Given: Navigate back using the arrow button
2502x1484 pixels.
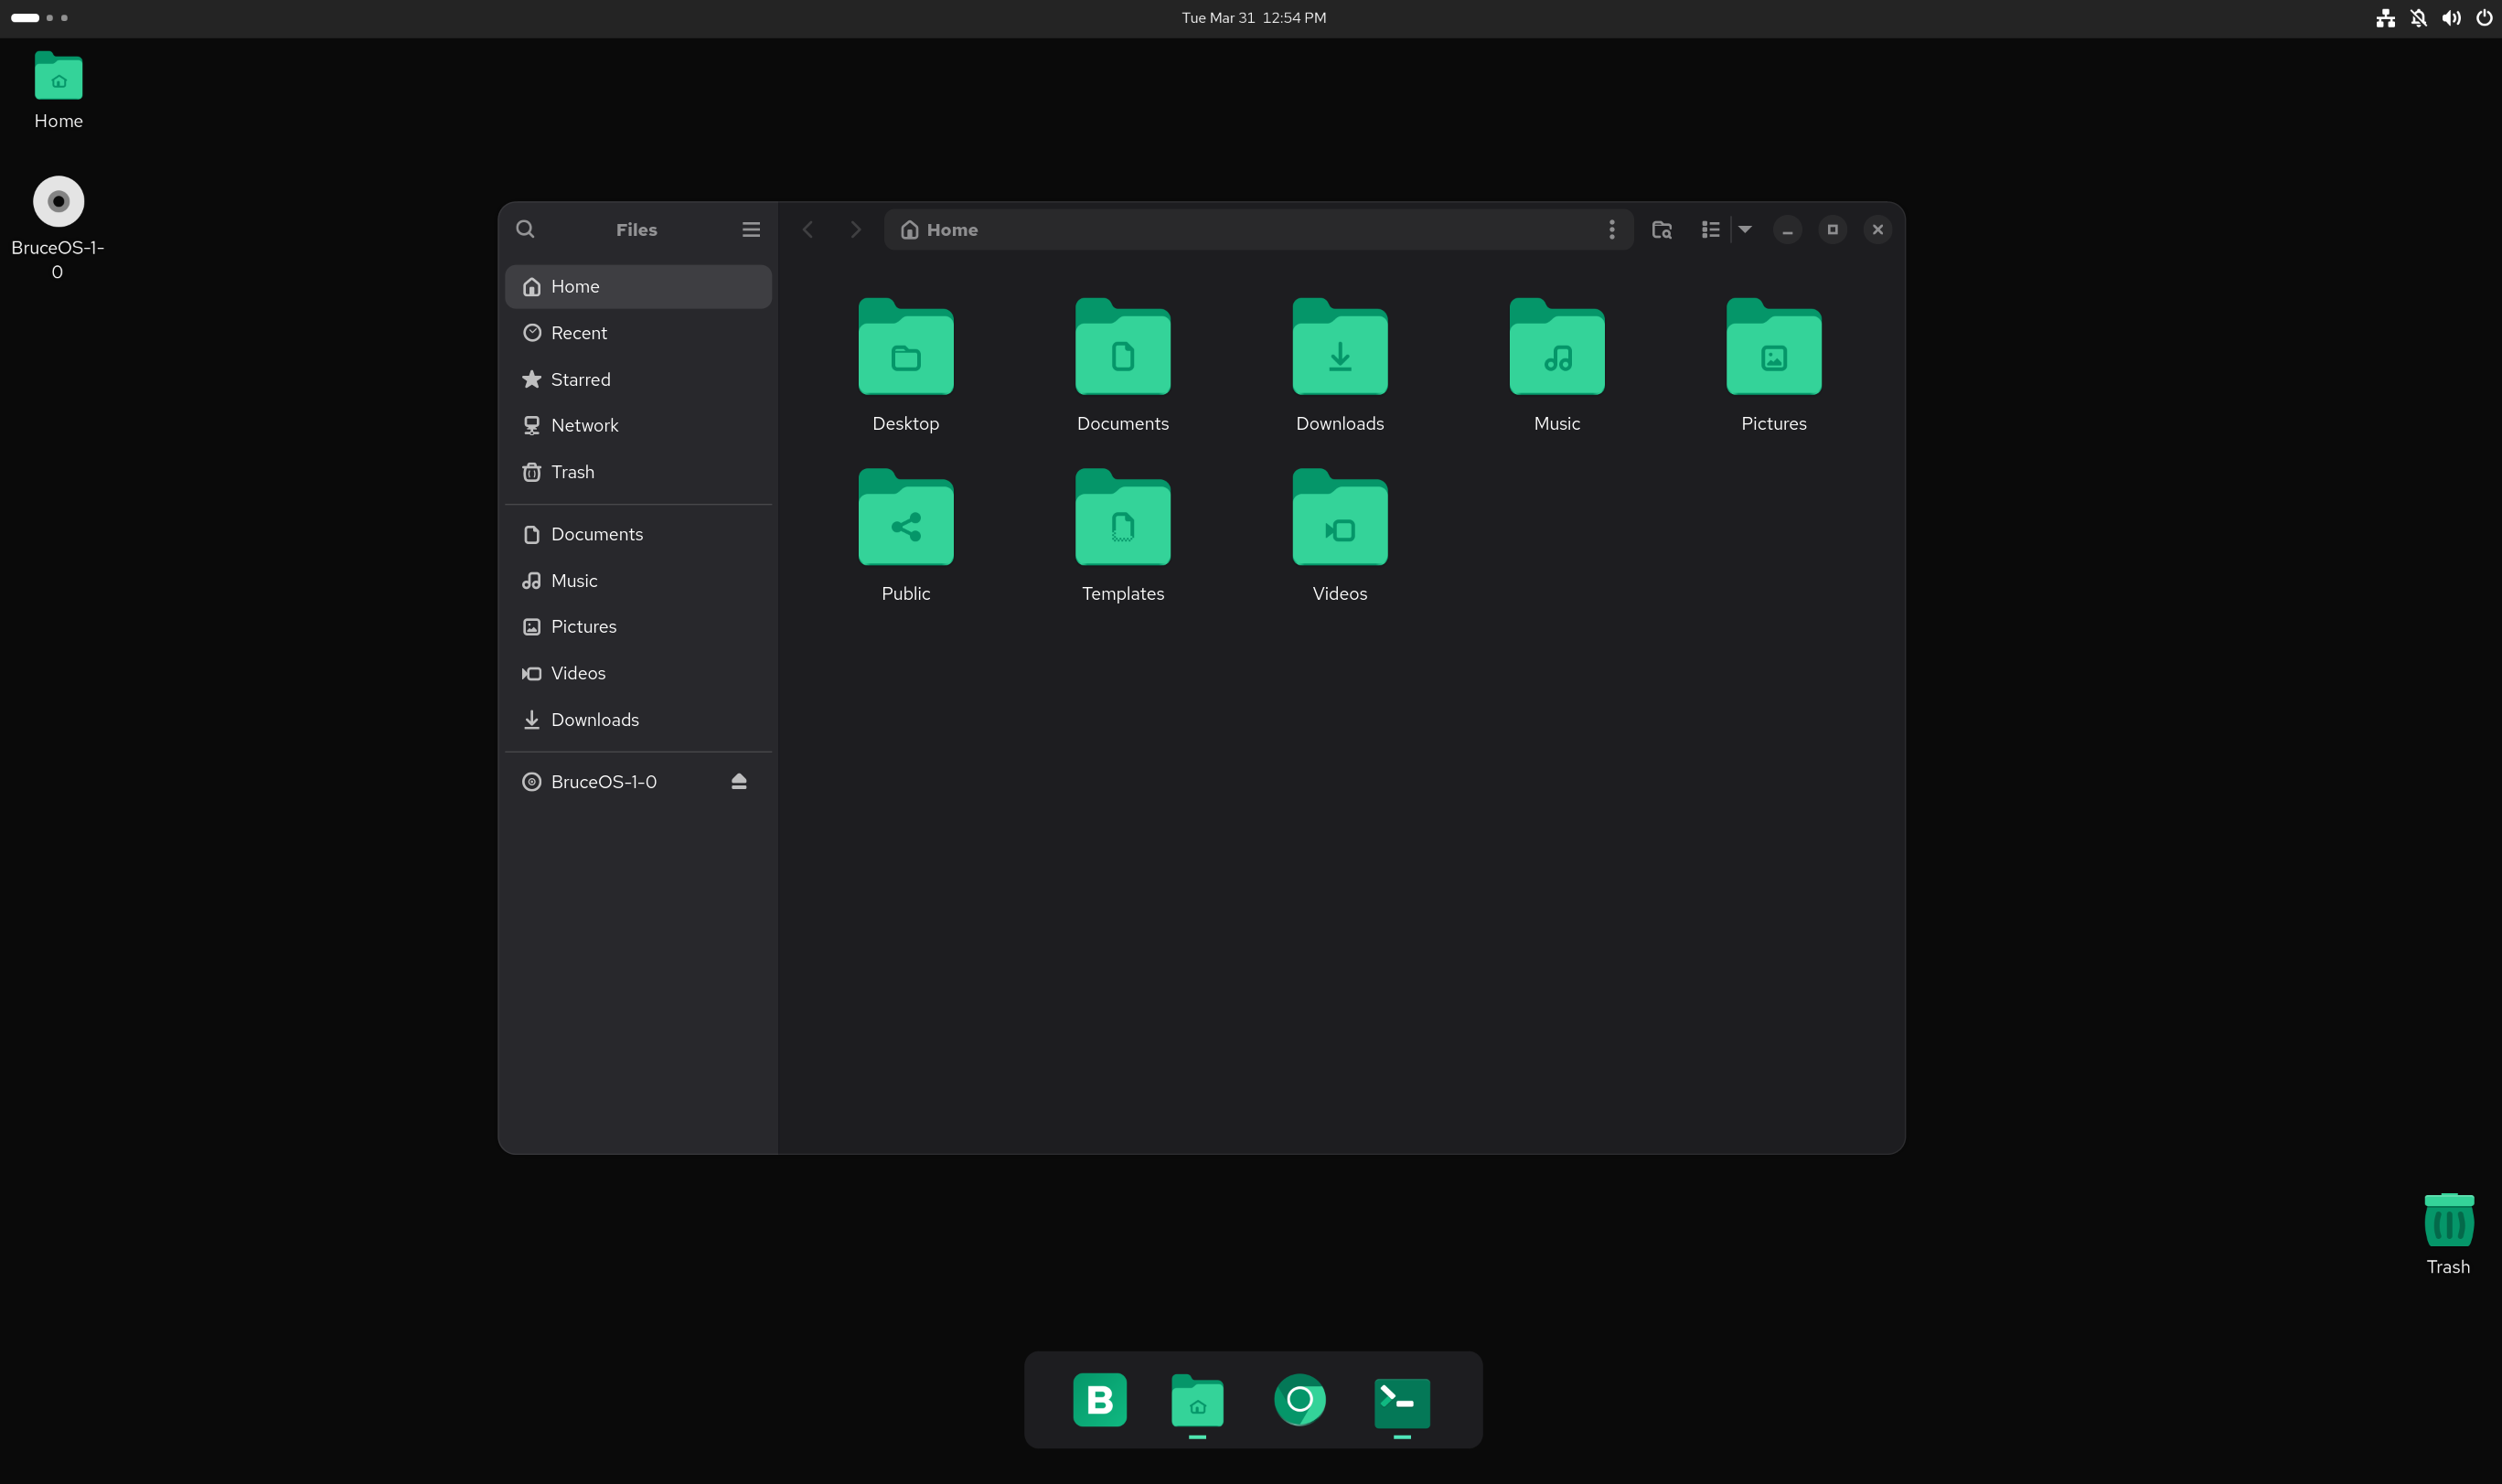Looking at the screenshot, I should 807,229.
